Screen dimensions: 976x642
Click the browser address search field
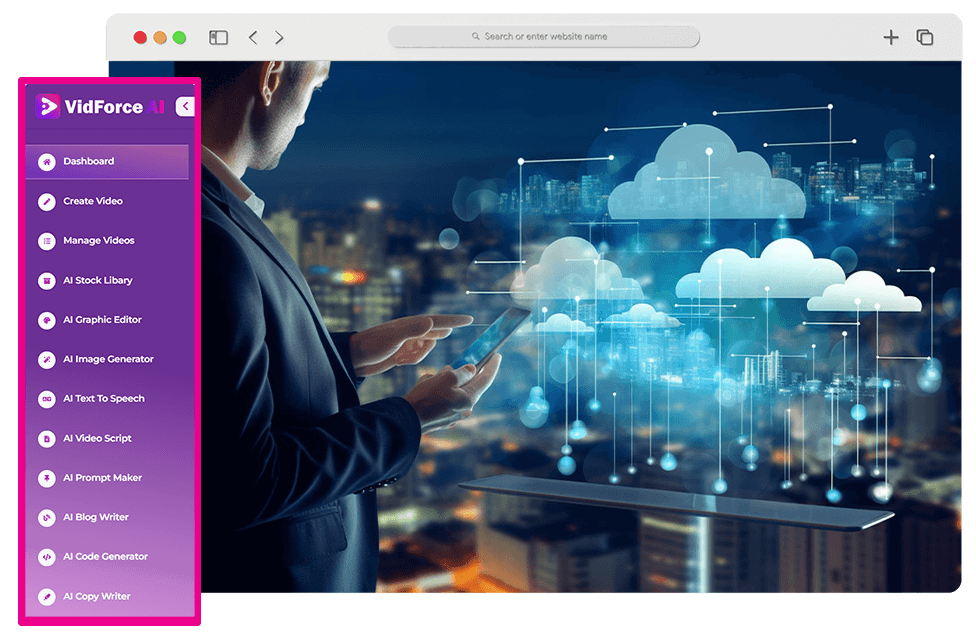545,37
